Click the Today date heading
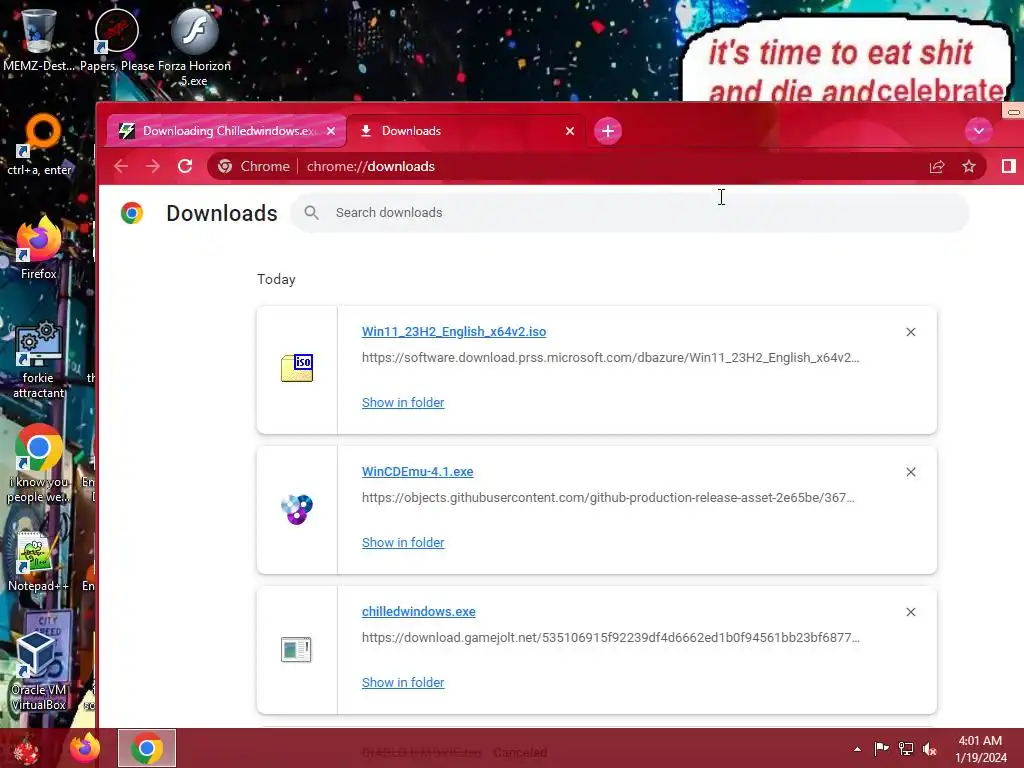Viewport: 1024px width, 768px height. pos(276,280)
